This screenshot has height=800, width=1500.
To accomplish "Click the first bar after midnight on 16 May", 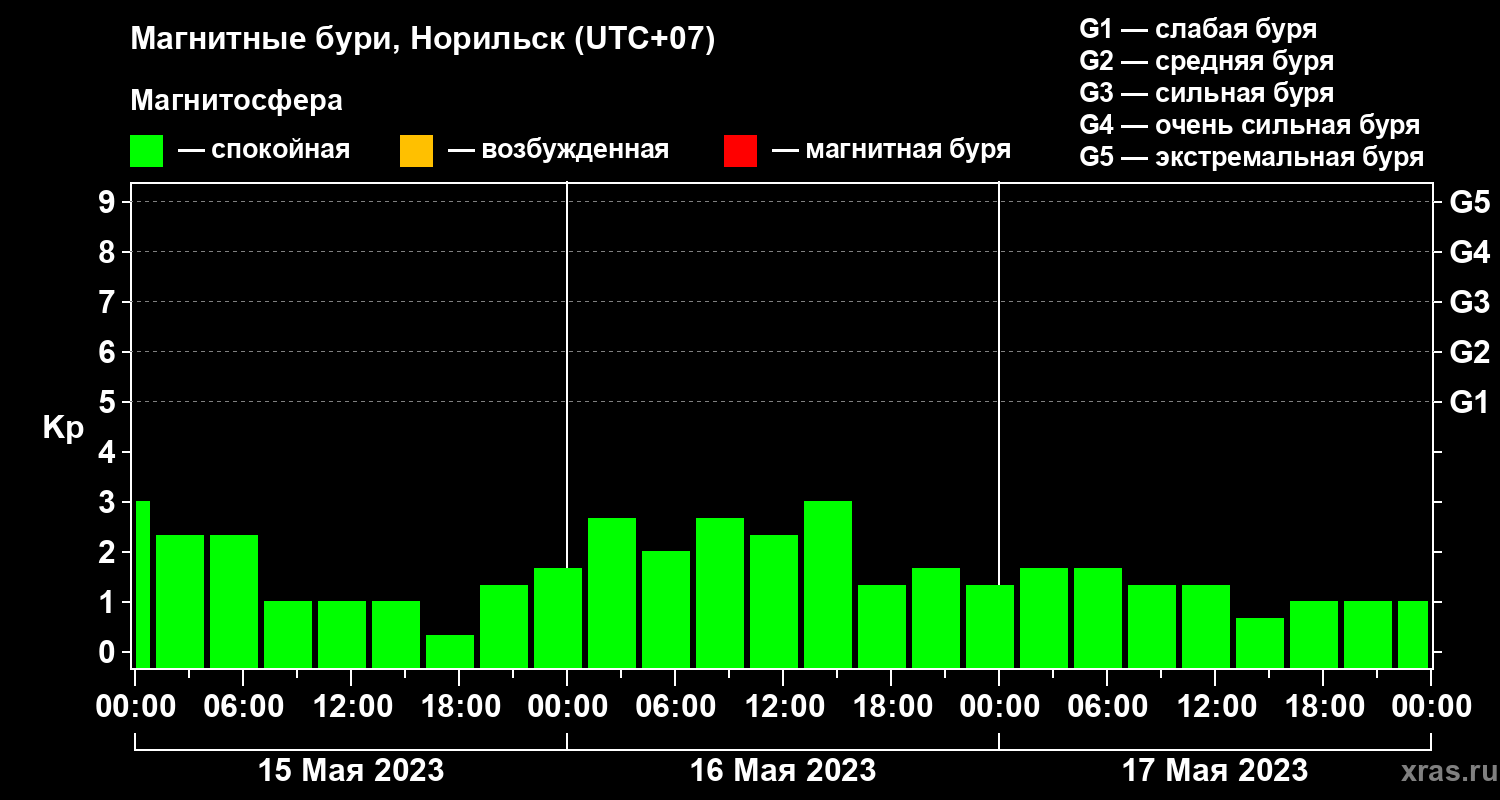I will coord(612,592).
